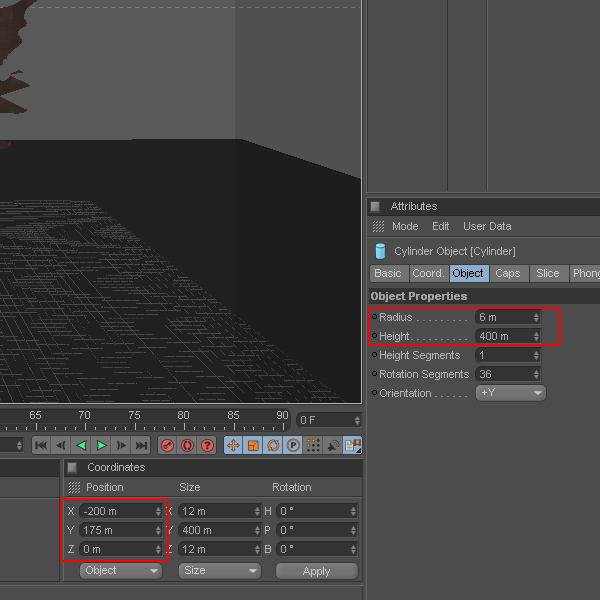Screen dimensions: 600x600
Task: Open the Orientation +Y dropdown
Action: click(511, 393)
